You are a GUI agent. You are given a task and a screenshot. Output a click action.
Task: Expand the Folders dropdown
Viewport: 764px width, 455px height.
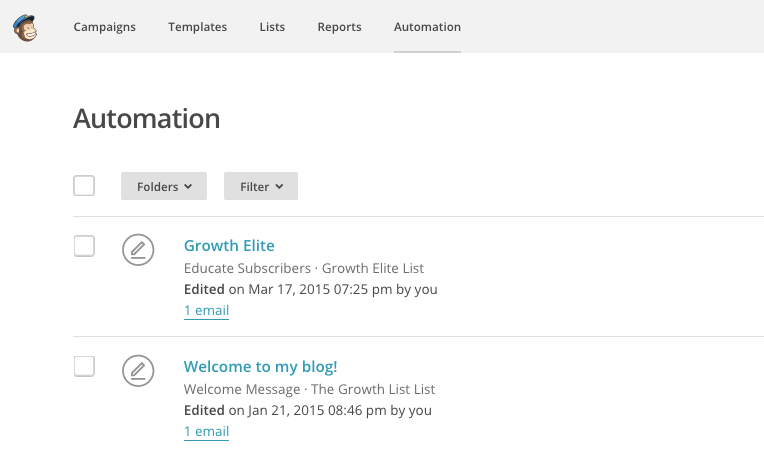point(164,186)
